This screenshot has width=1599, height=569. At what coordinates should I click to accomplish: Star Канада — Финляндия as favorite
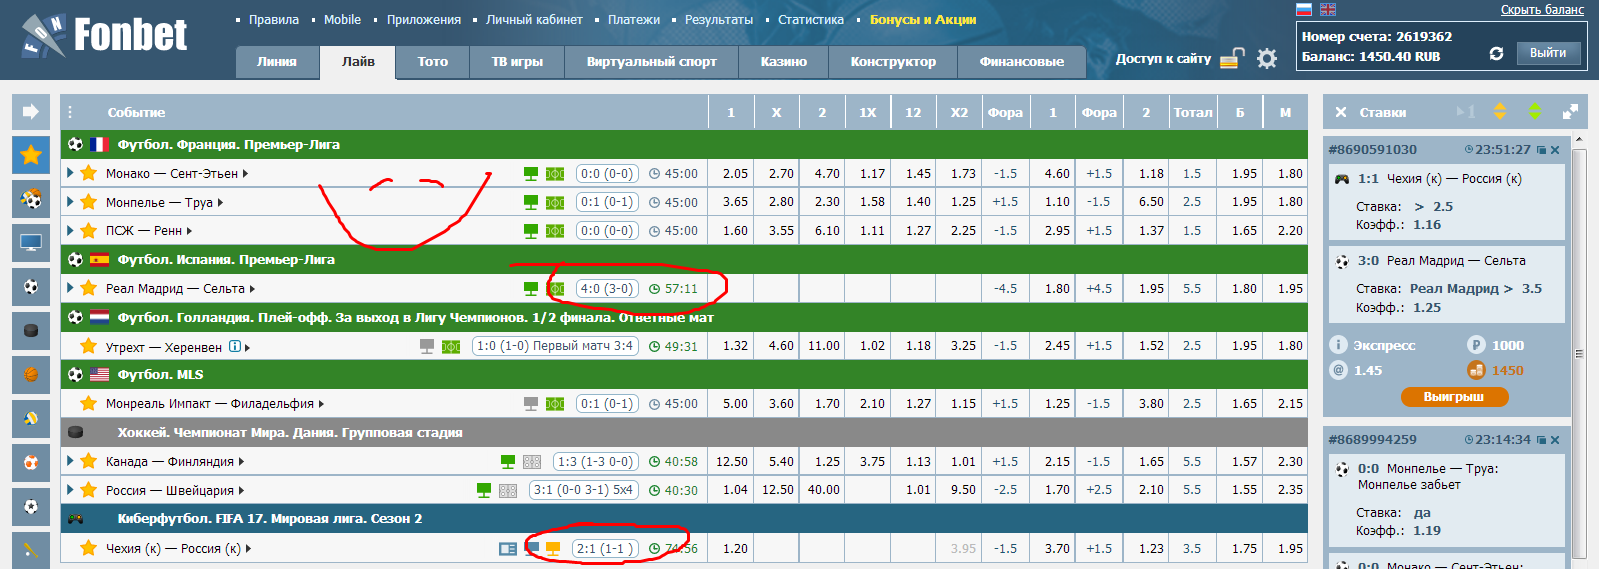88,462
